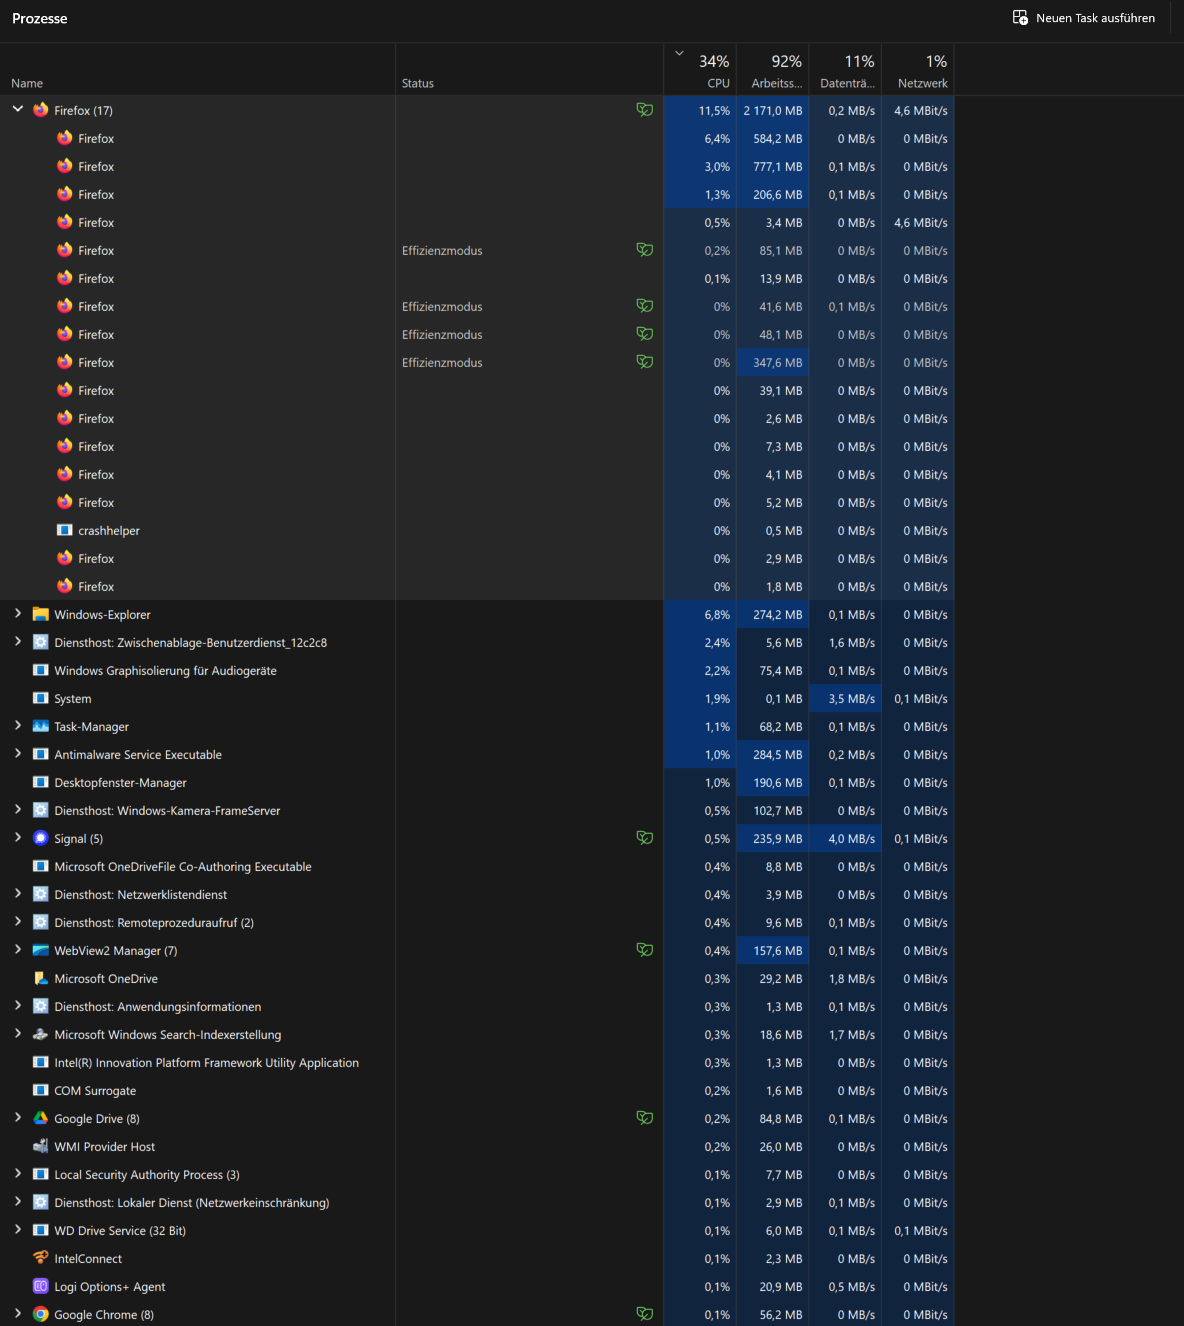Expand Diensthost: Zwischenablage-Benutzerdienst_12c2c8

(x=18, y=641)
